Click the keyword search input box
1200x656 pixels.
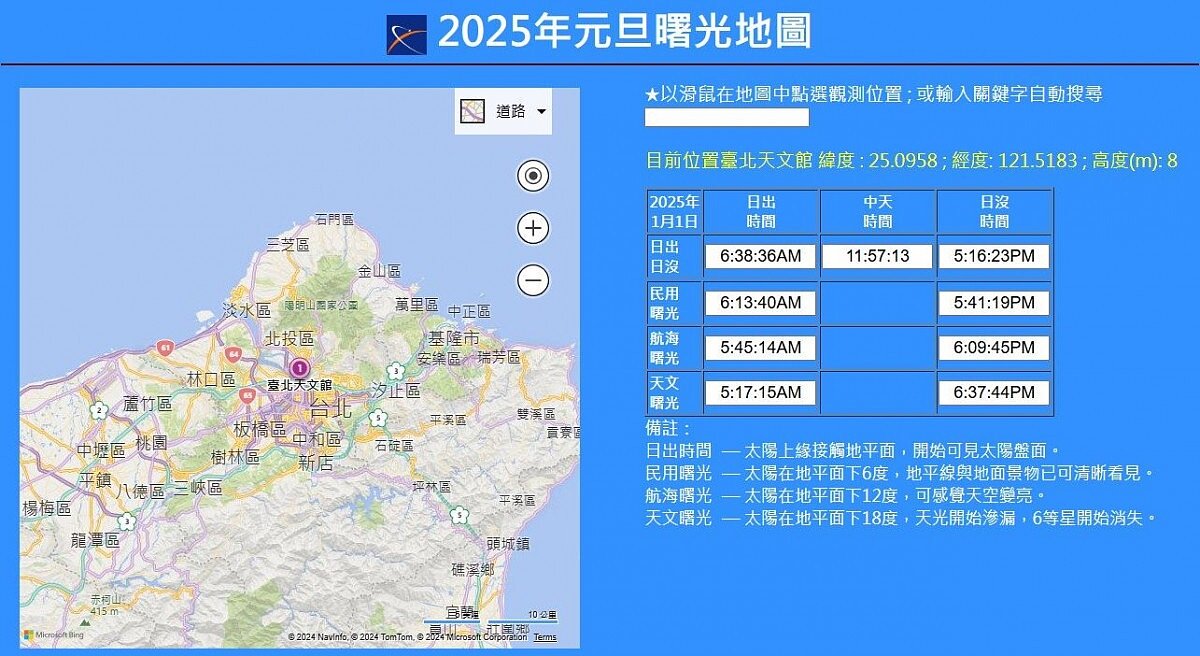[x=725, y=117]
